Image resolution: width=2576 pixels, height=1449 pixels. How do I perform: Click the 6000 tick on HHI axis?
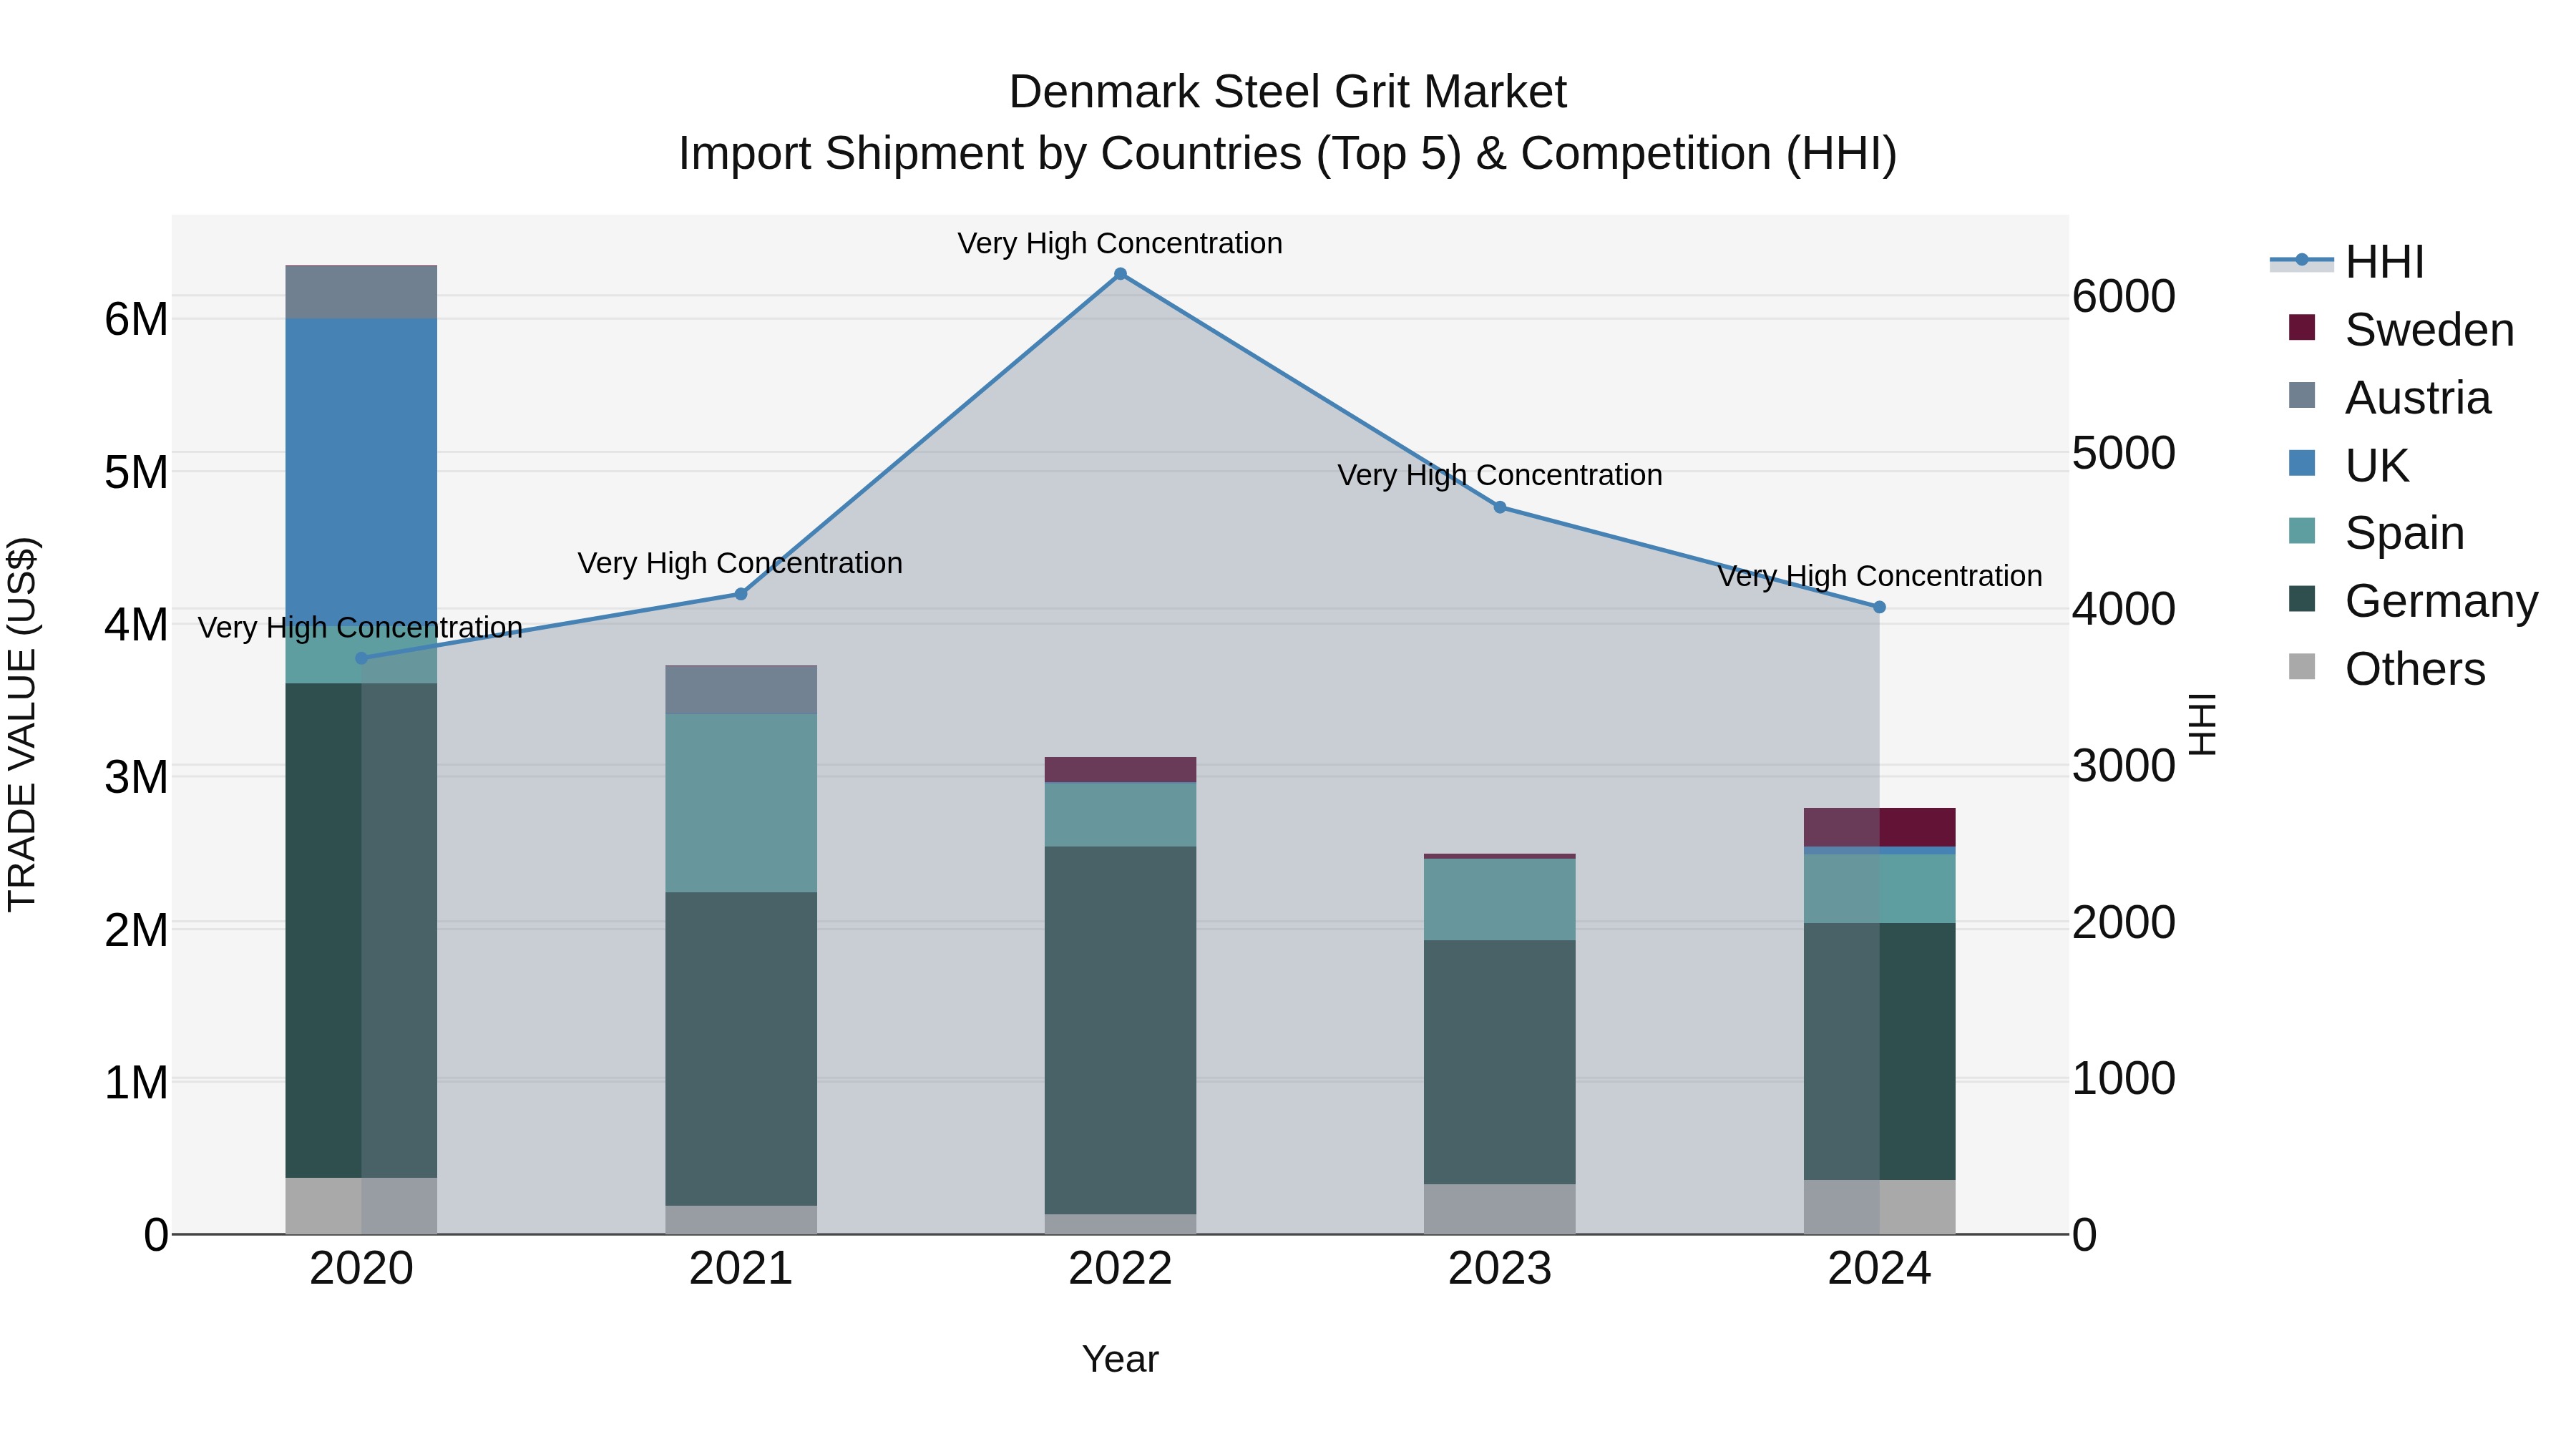click(x=2123, y=296)
